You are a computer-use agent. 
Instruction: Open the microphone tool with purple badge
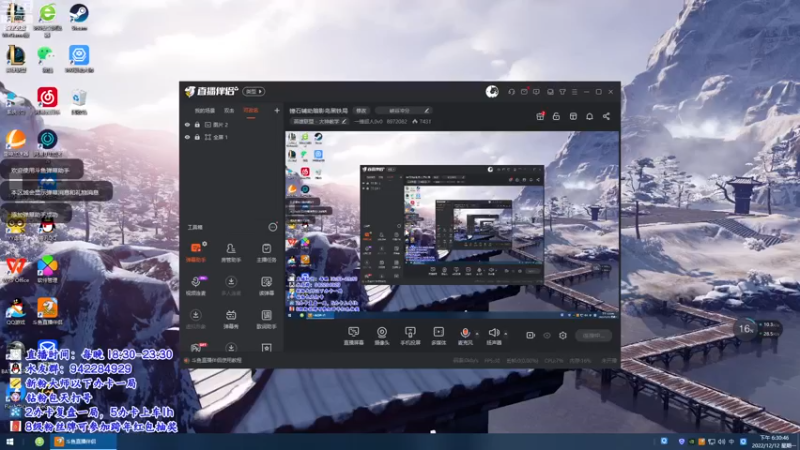pyautogui.click(x=196, y=286)
